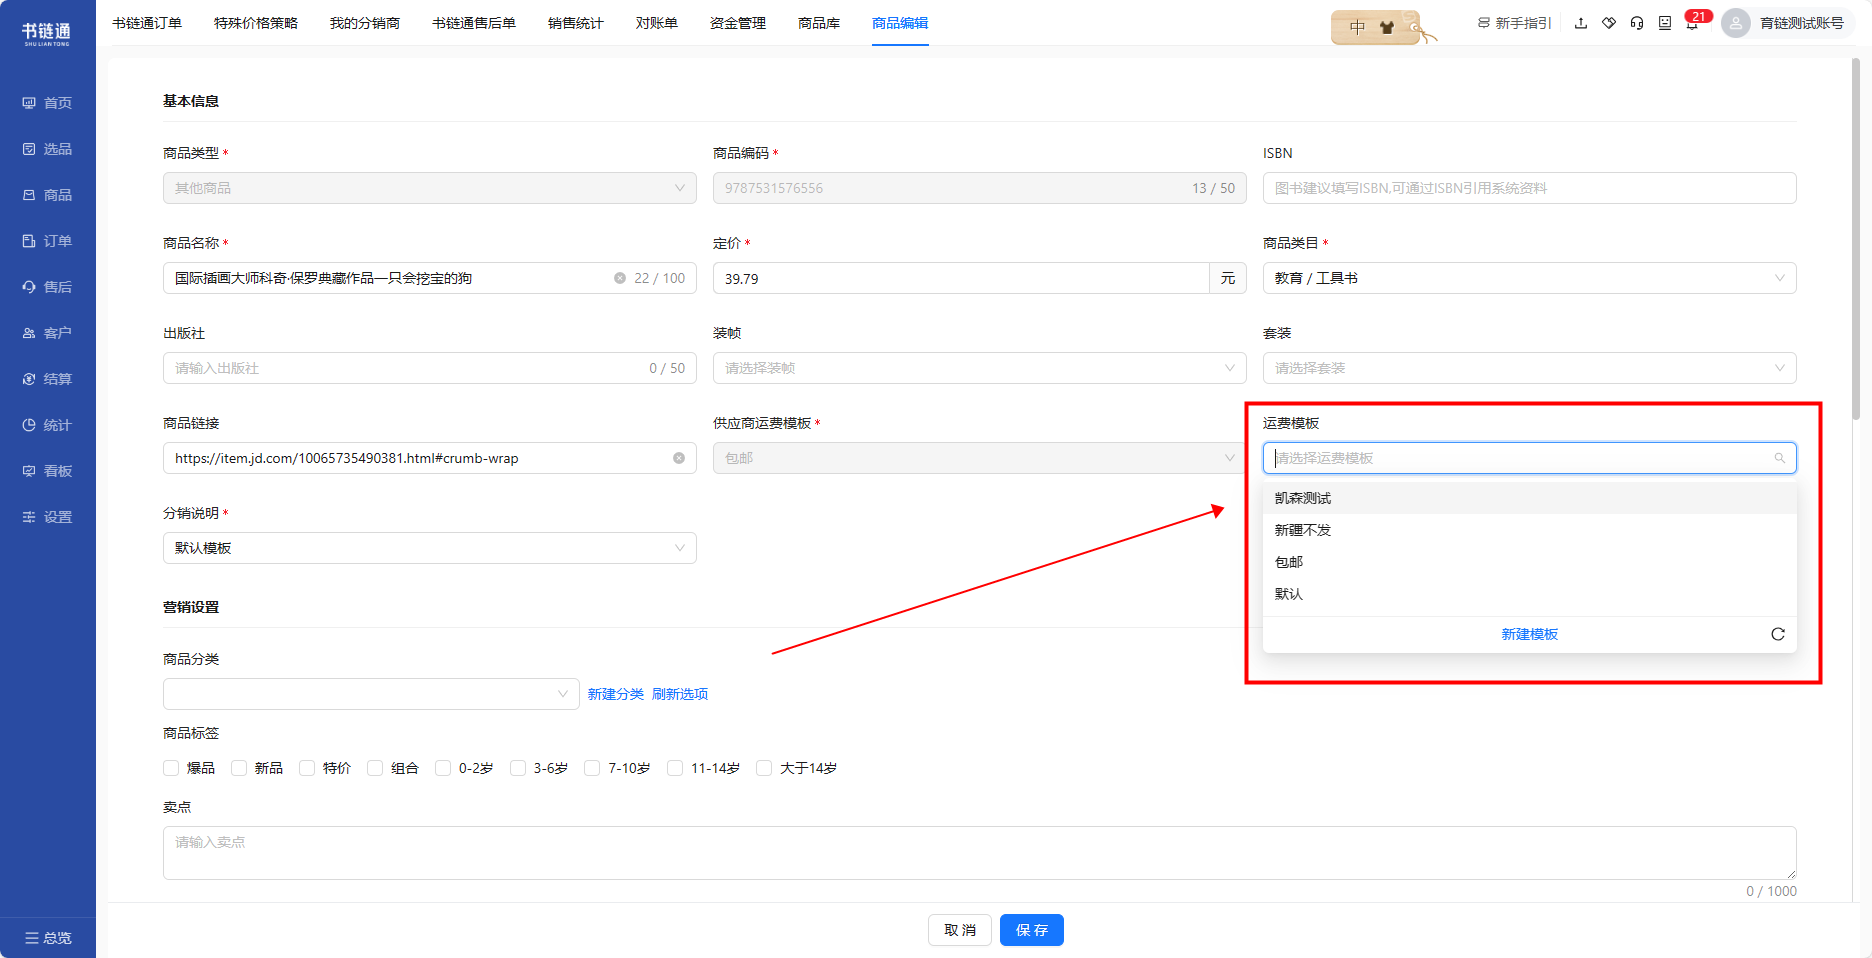This screenshot has height=958, width=1872.
Task: Open the 结算 sidebar section
Action: [x=47, y=379]
